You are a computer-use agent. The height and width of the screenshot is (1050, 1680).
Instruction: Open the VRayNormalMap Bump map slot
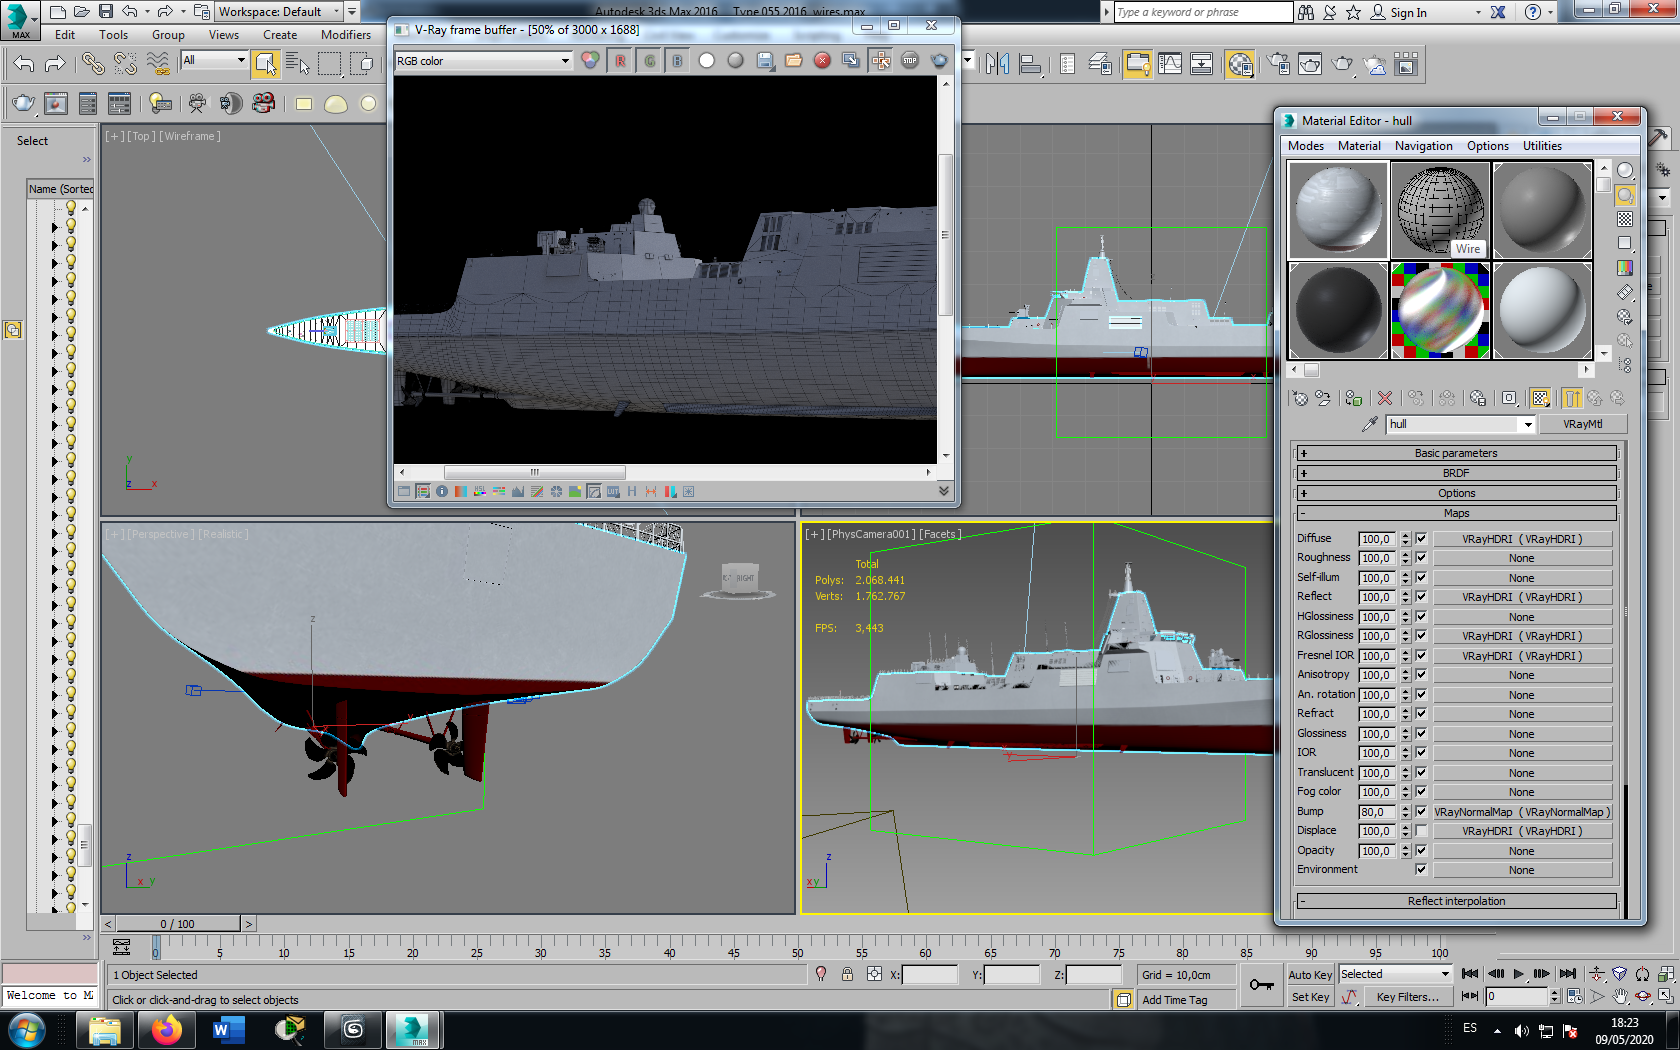1522,812
